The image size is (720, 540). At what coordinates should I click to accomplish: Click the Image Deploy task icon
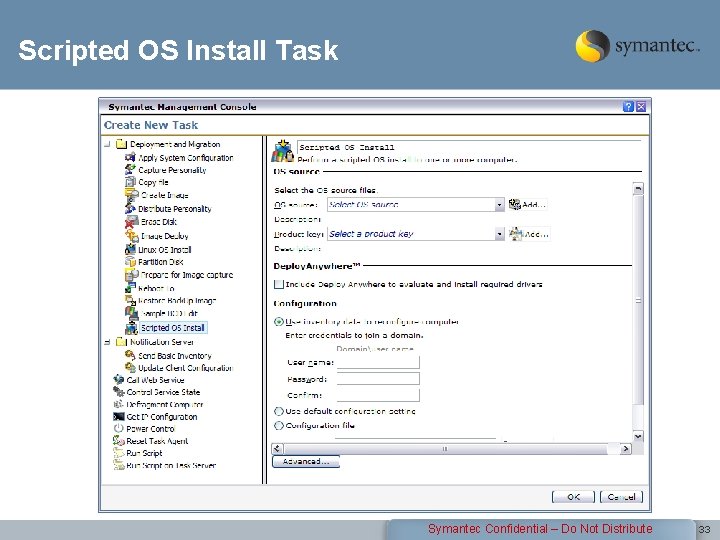[132, 236]
